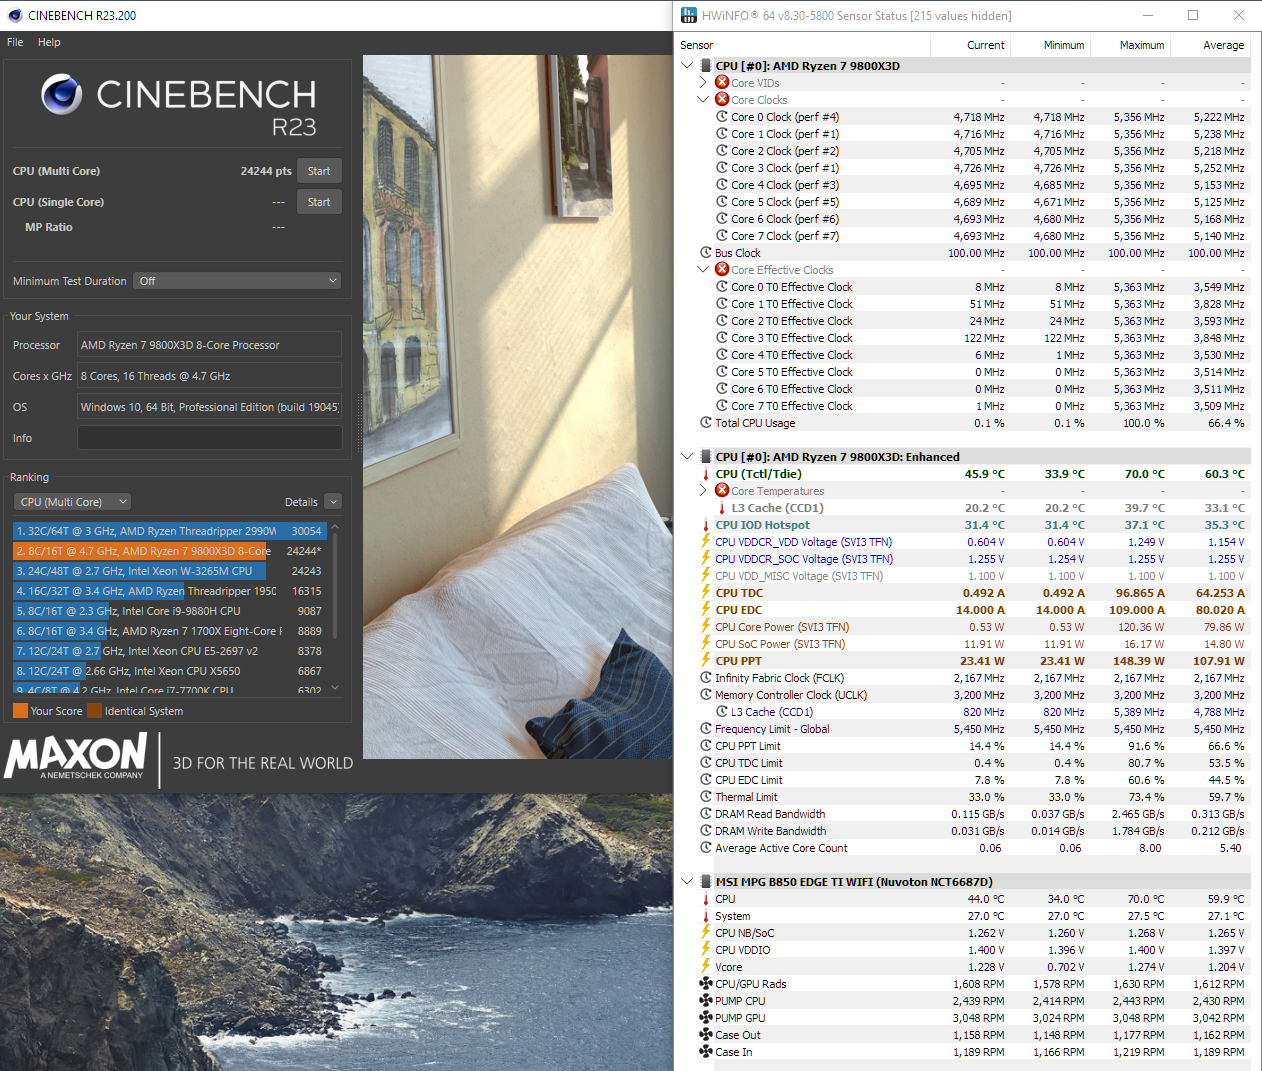Click the HWiNFO title bar app icon
This screenshot has height=1071, width=1262.
click(688, 15)
